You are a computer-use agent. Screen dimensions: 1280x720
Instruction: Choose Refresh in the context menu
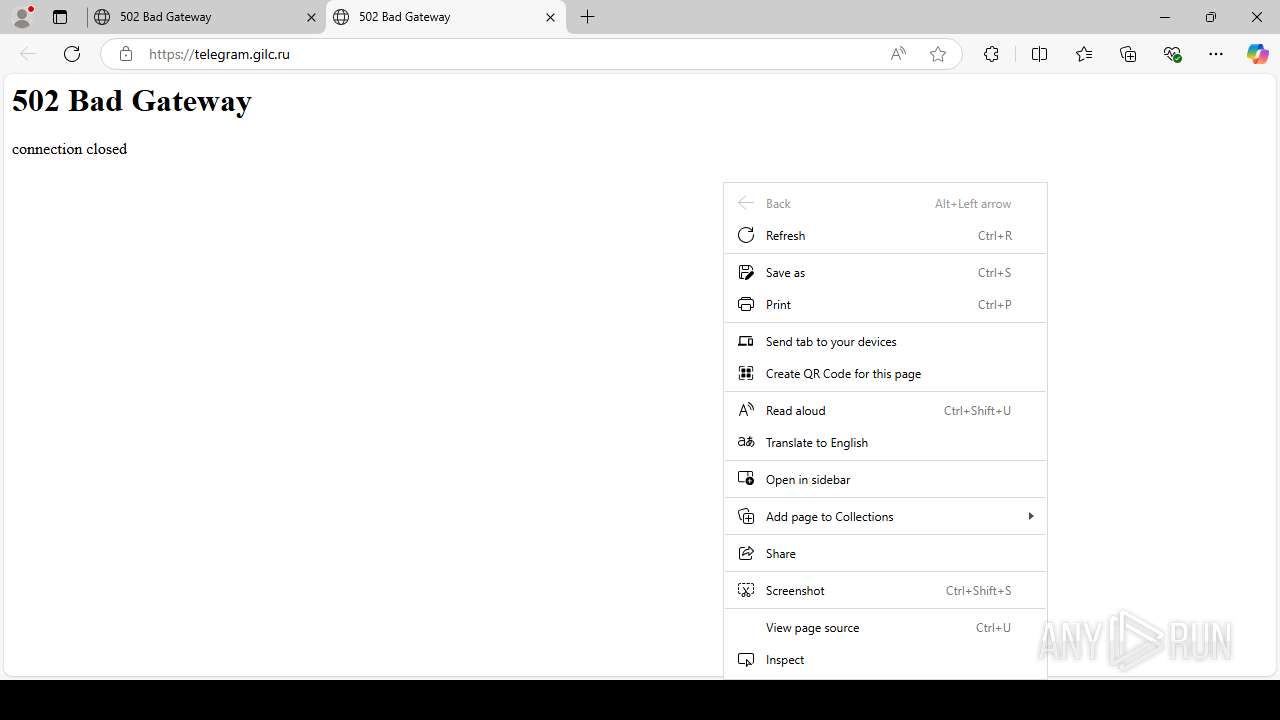click(x=885, y=236)
